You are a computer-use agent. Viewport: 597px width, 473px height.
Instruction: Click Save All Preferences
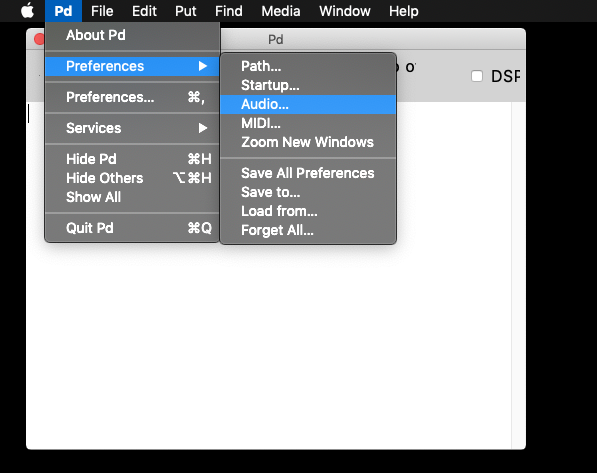(x=308, y=173)
